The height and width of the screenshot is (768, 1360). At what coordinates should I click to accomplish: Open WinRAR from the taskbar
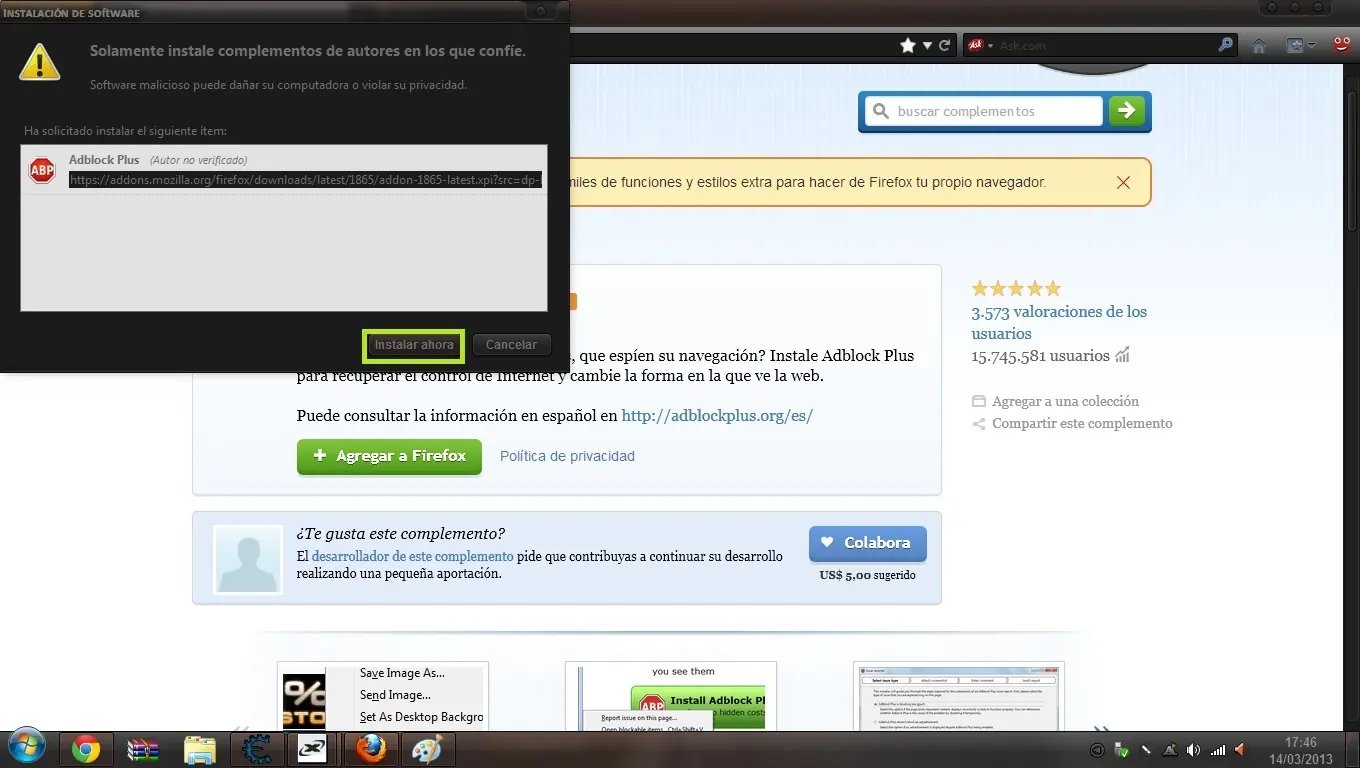(143, 749)
